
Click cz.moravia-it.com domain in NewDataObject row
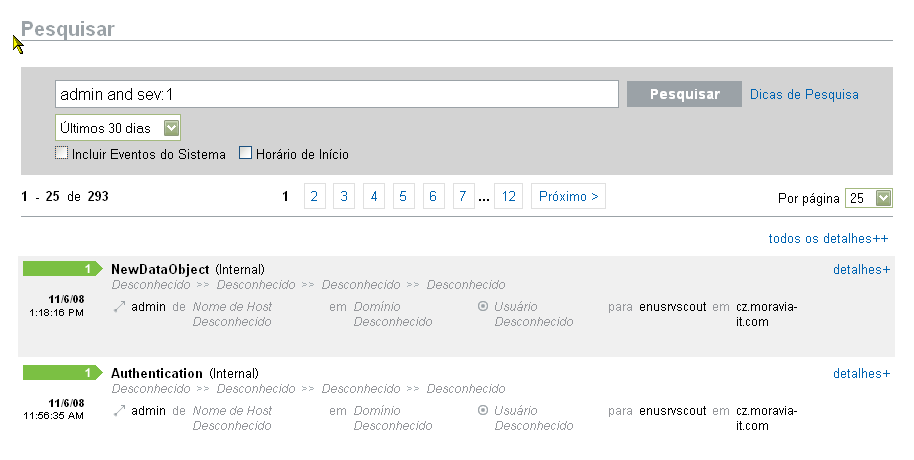coord(766,314)
